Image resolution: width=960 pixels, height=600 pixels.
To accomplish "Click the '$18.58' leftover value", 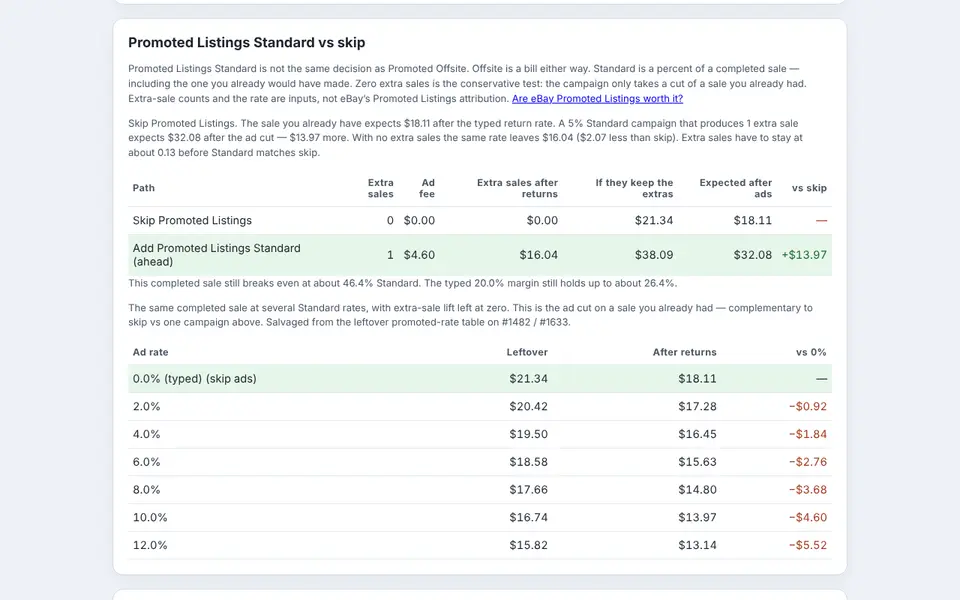I will click(528, 462).
